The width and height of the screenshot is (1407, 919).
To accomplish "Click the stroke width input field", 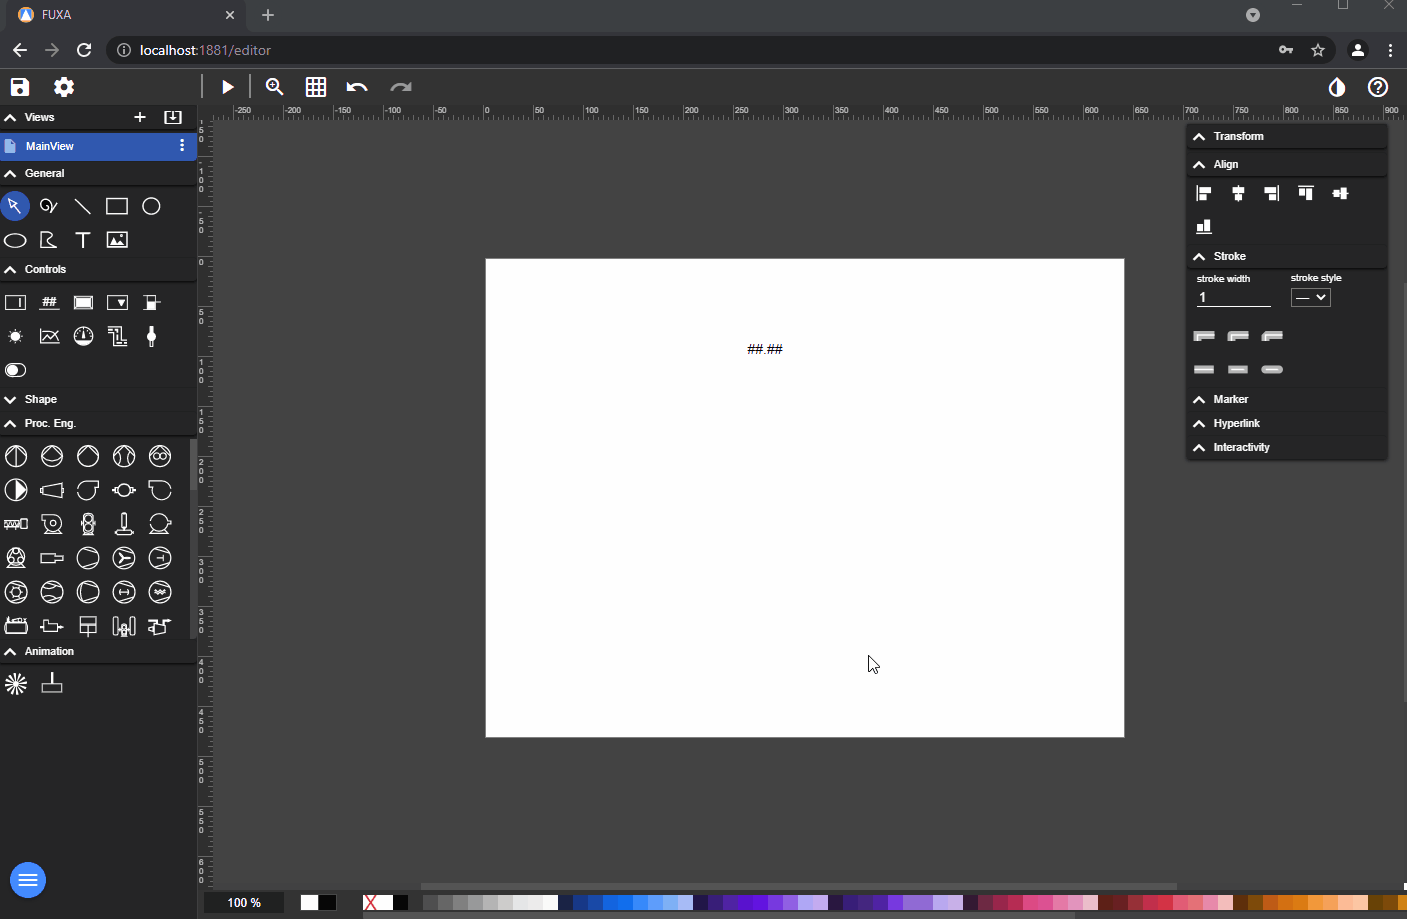I will point(1233,298).
